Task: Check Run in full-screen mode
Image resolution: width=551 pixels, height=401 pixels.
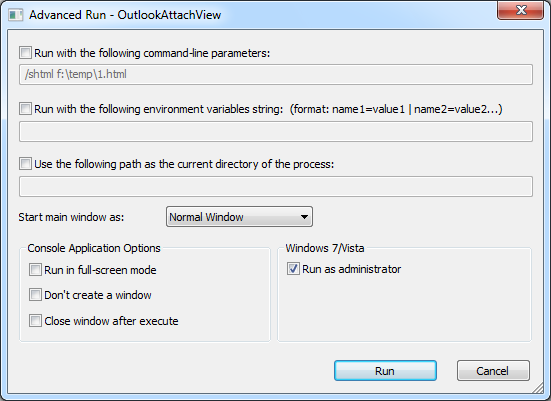Action: 35,270
